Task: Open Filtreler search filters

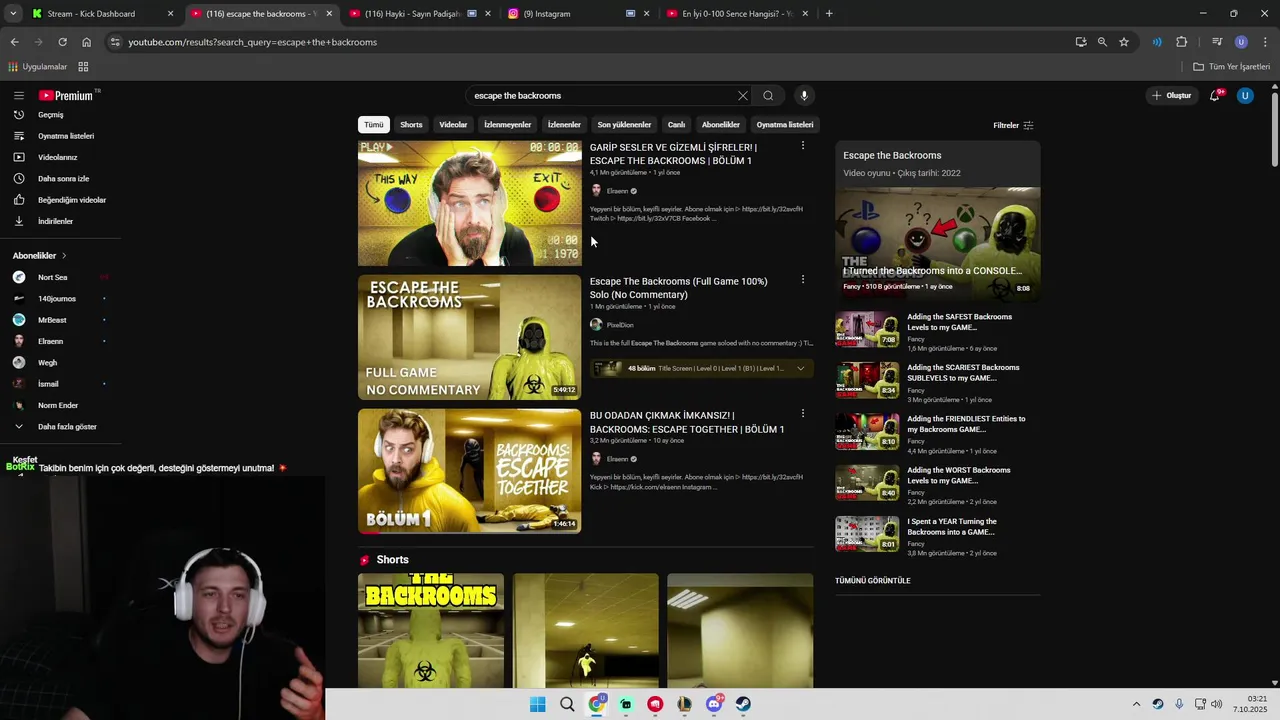Action: tap(1013, 126)
